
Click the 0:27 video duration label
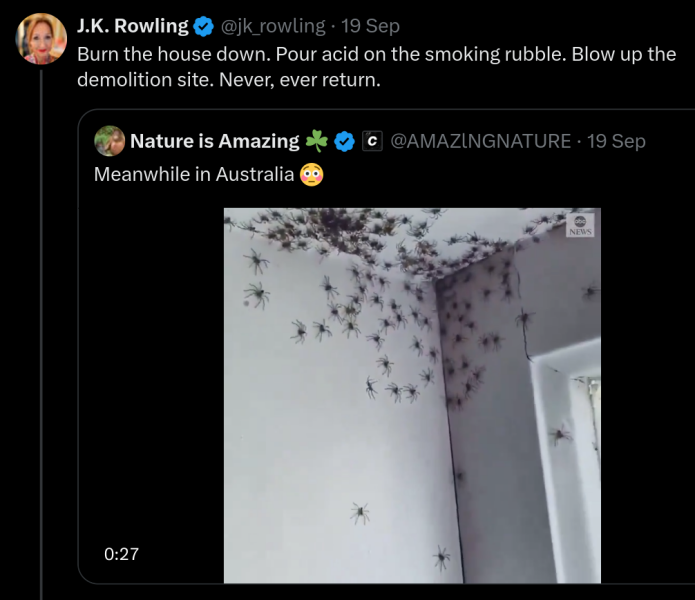pyautogui.click(x=121, y=553)
